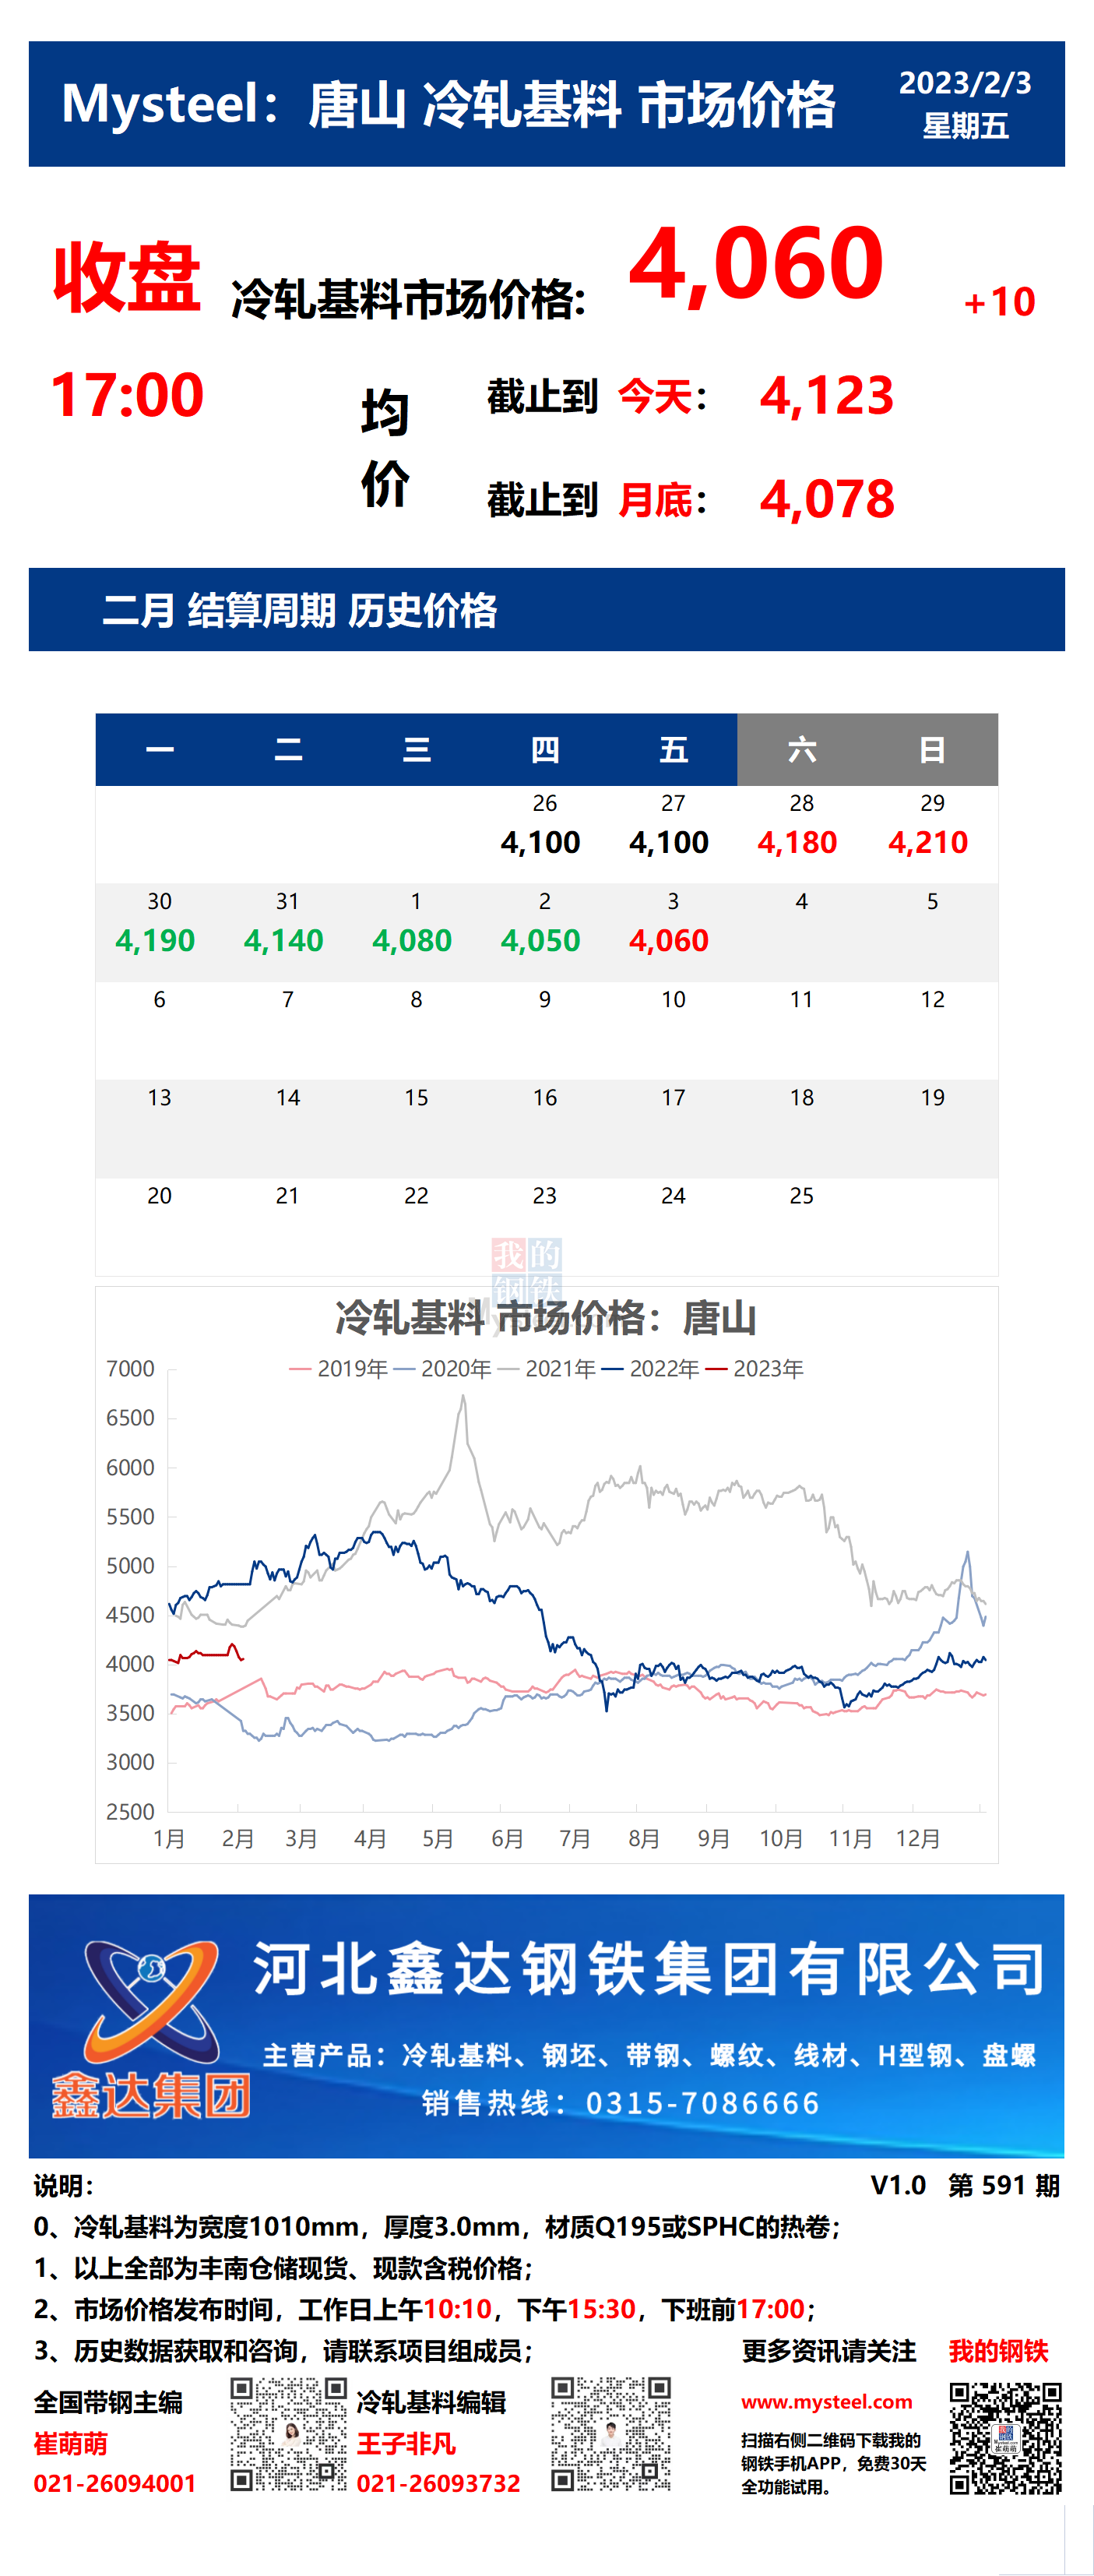Click the V1.0 第 591 期 issue label
Screen dimensions: 1094x2576
point(965,2185)
